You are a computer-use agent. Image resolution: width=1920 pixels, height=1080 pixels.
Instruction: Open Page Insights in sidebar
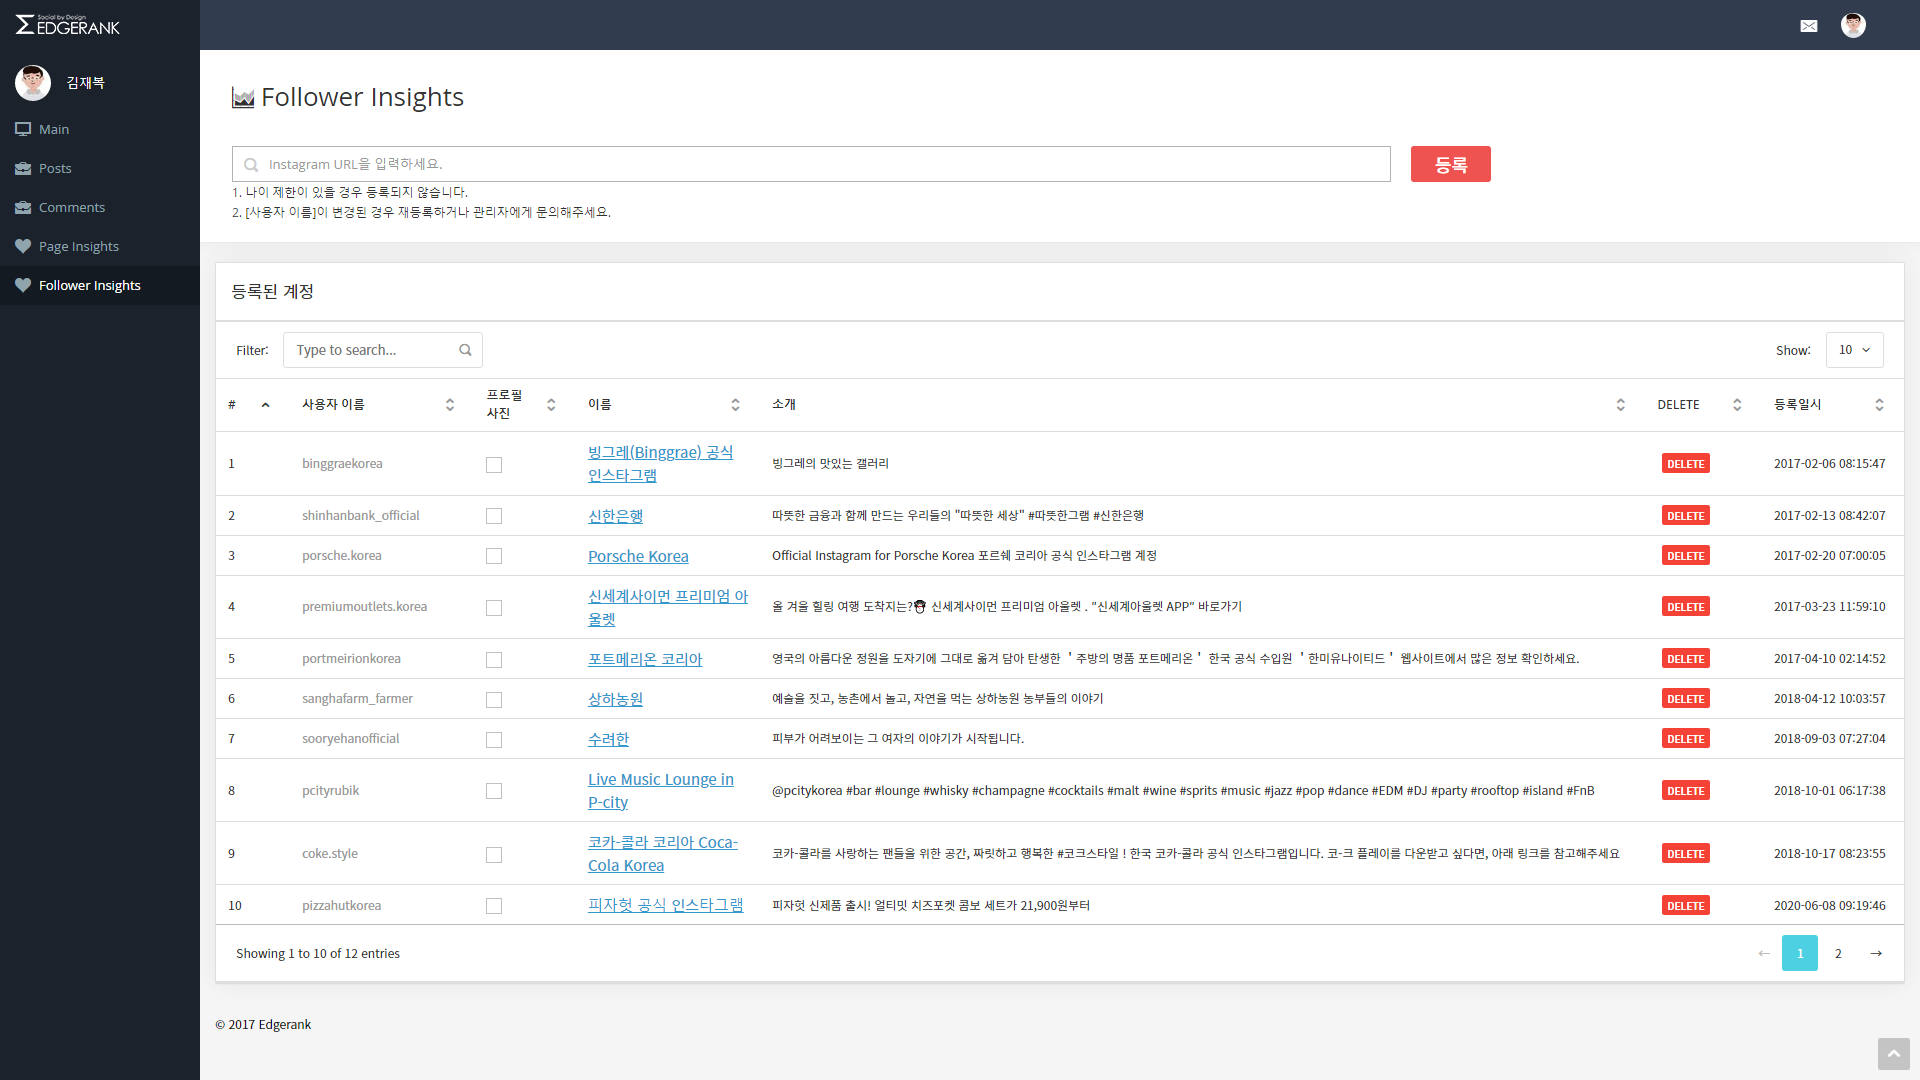[x=78, y=246]
